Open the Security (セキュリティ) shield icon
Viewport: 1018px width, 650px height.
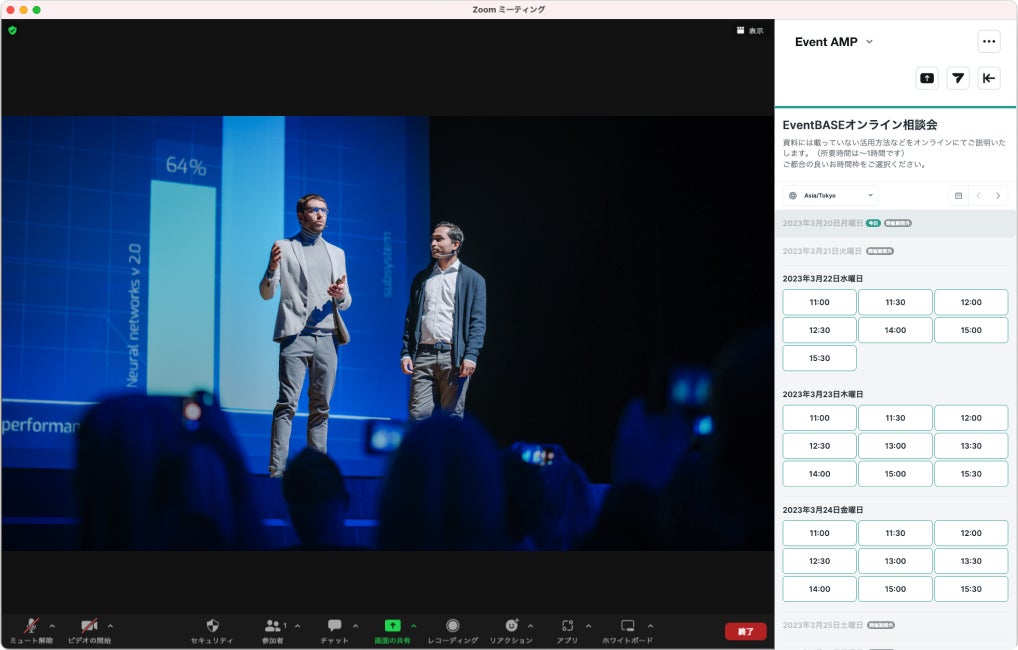point(212,626)
